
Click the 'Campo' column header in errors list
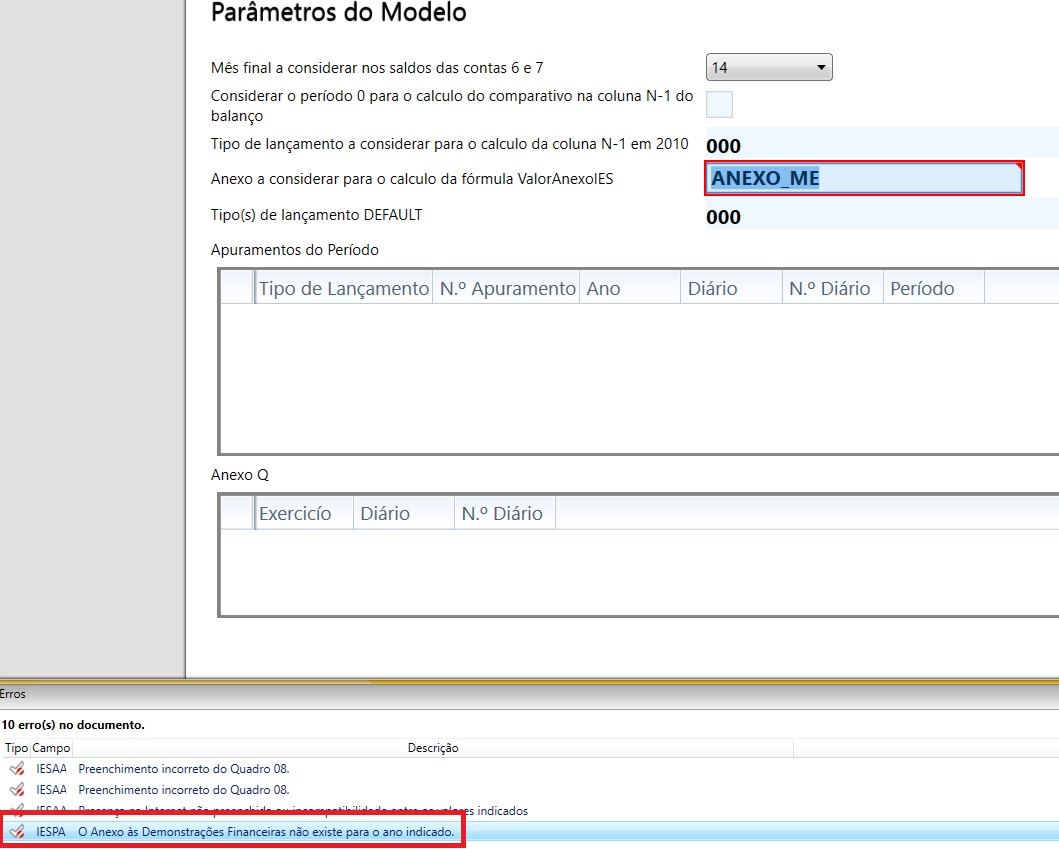click(x=51, y=748)
